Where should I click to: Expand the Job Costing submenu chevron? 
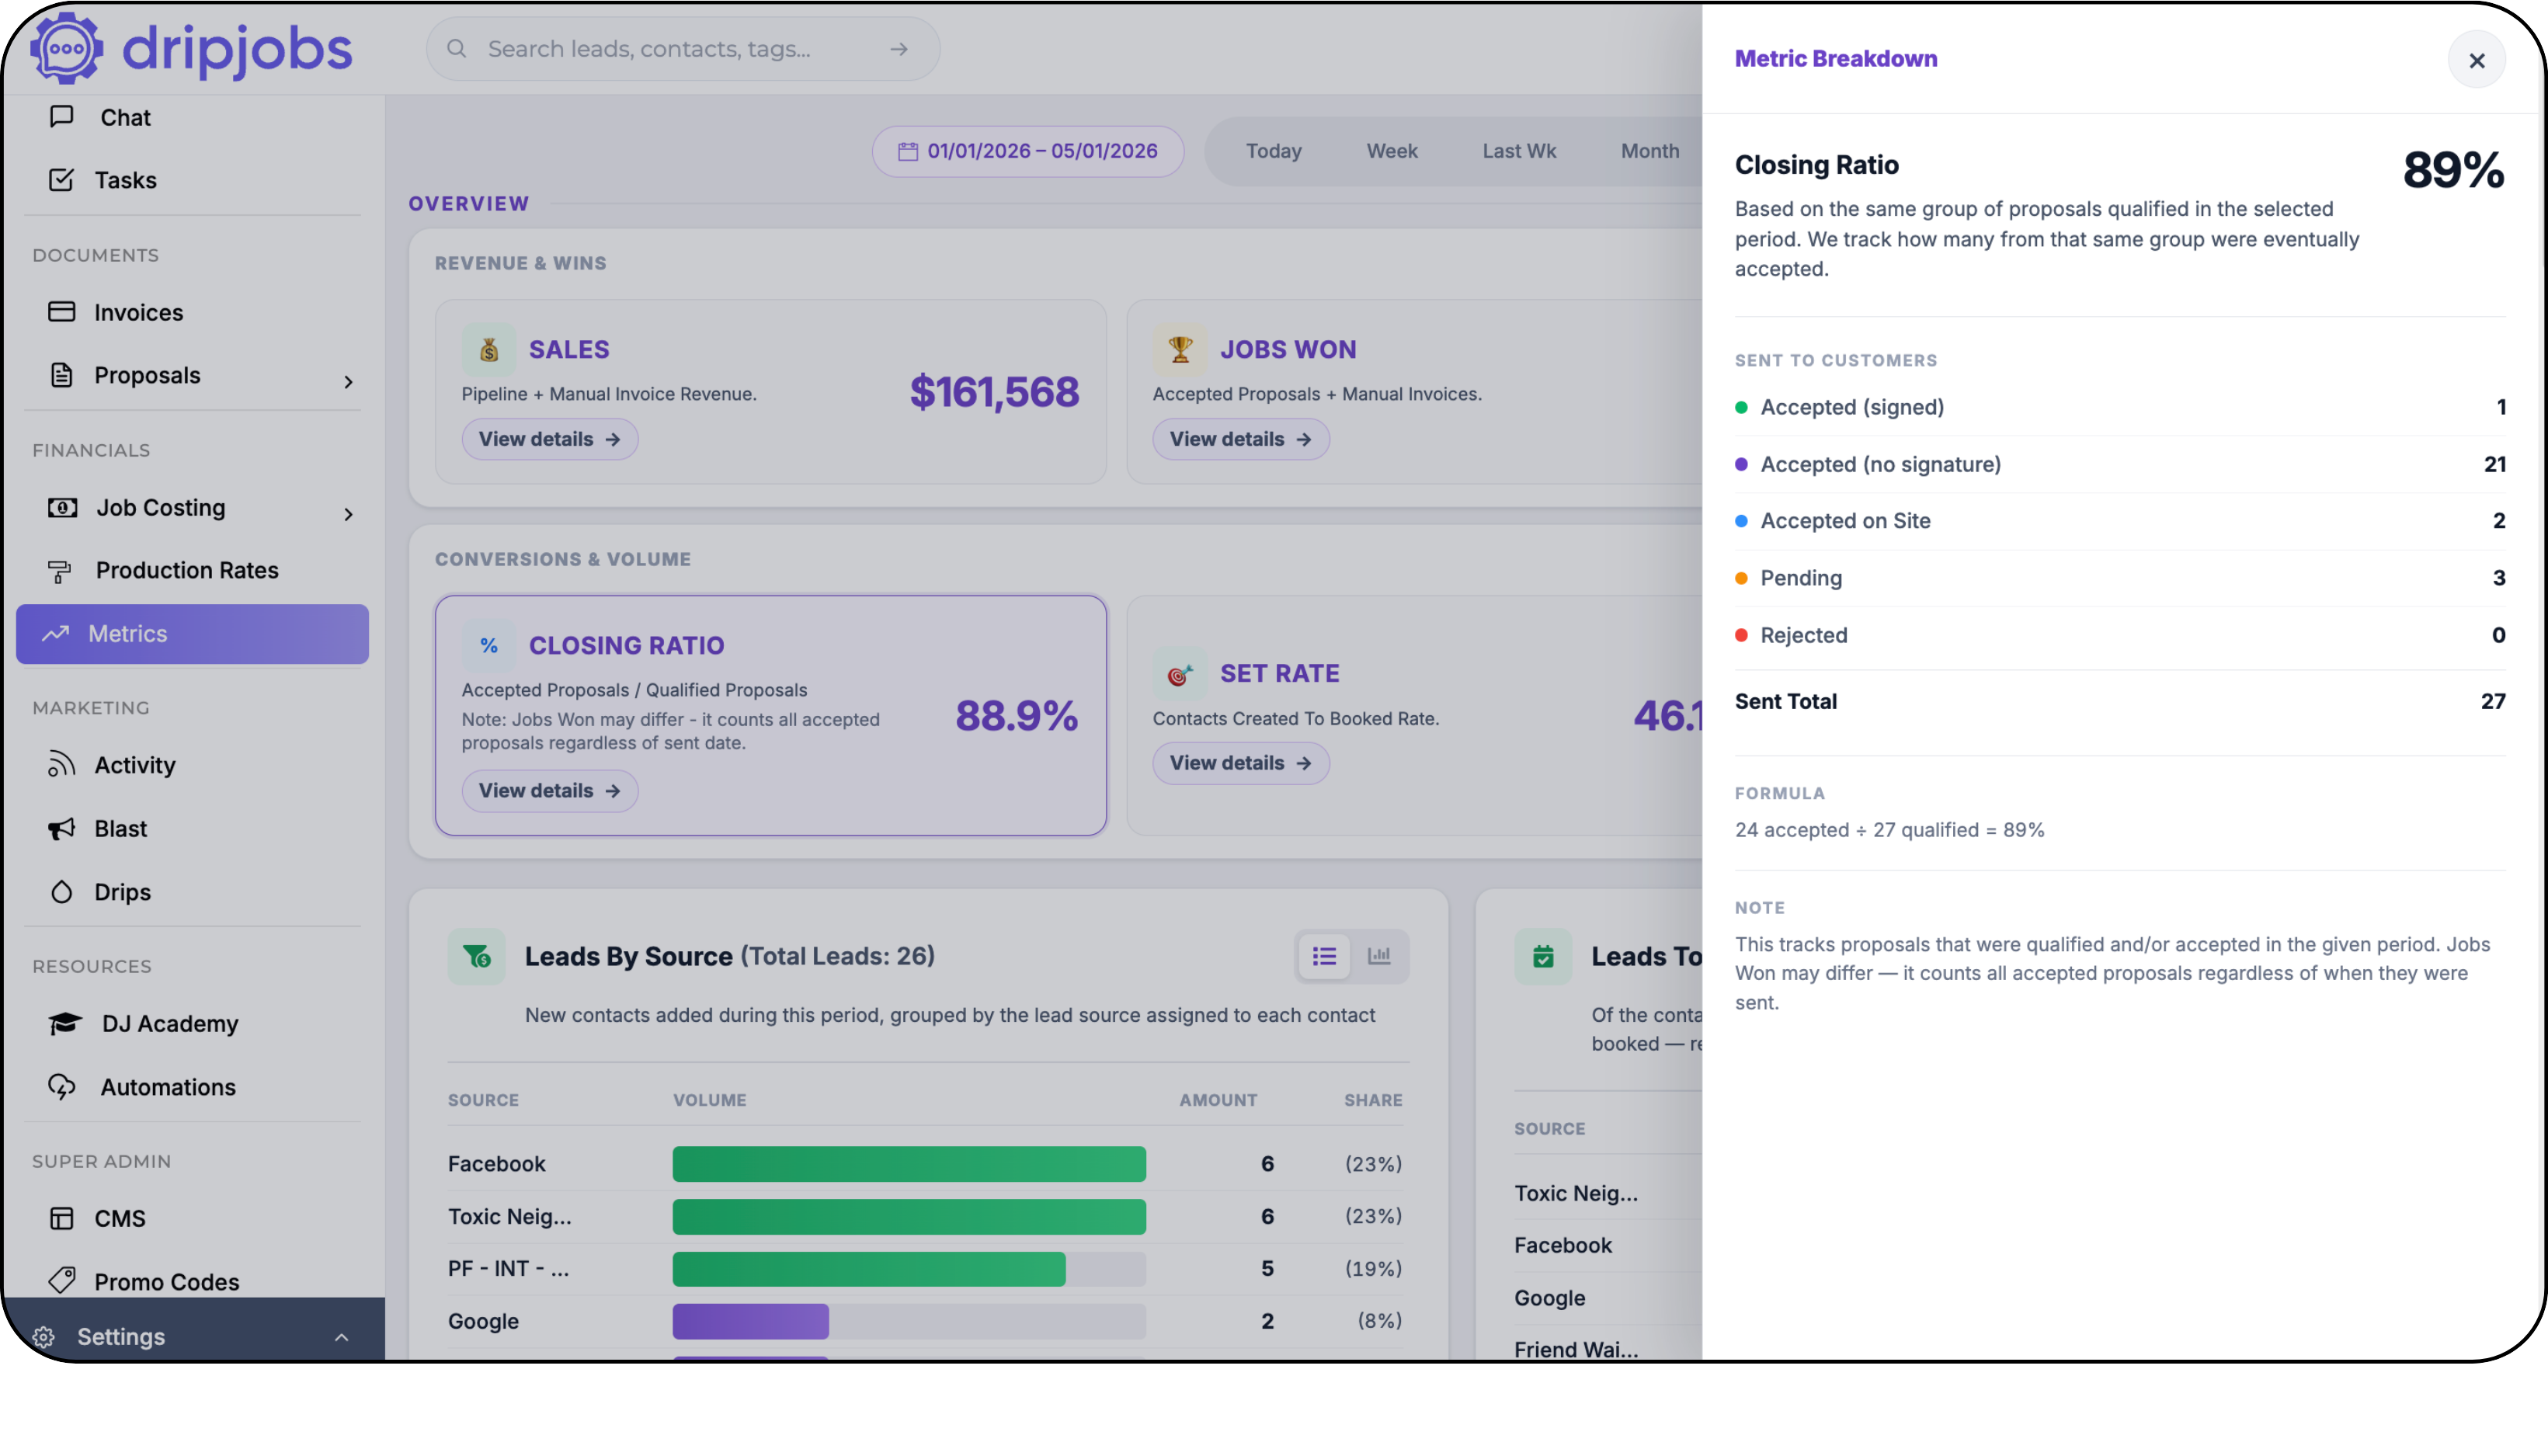(348, 514)
